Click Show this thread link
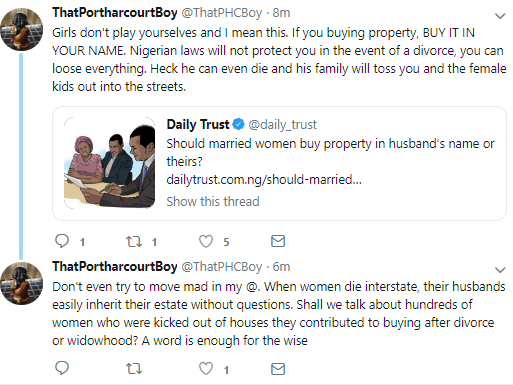This screenshot has width=513, height=385. coord(213,202)
